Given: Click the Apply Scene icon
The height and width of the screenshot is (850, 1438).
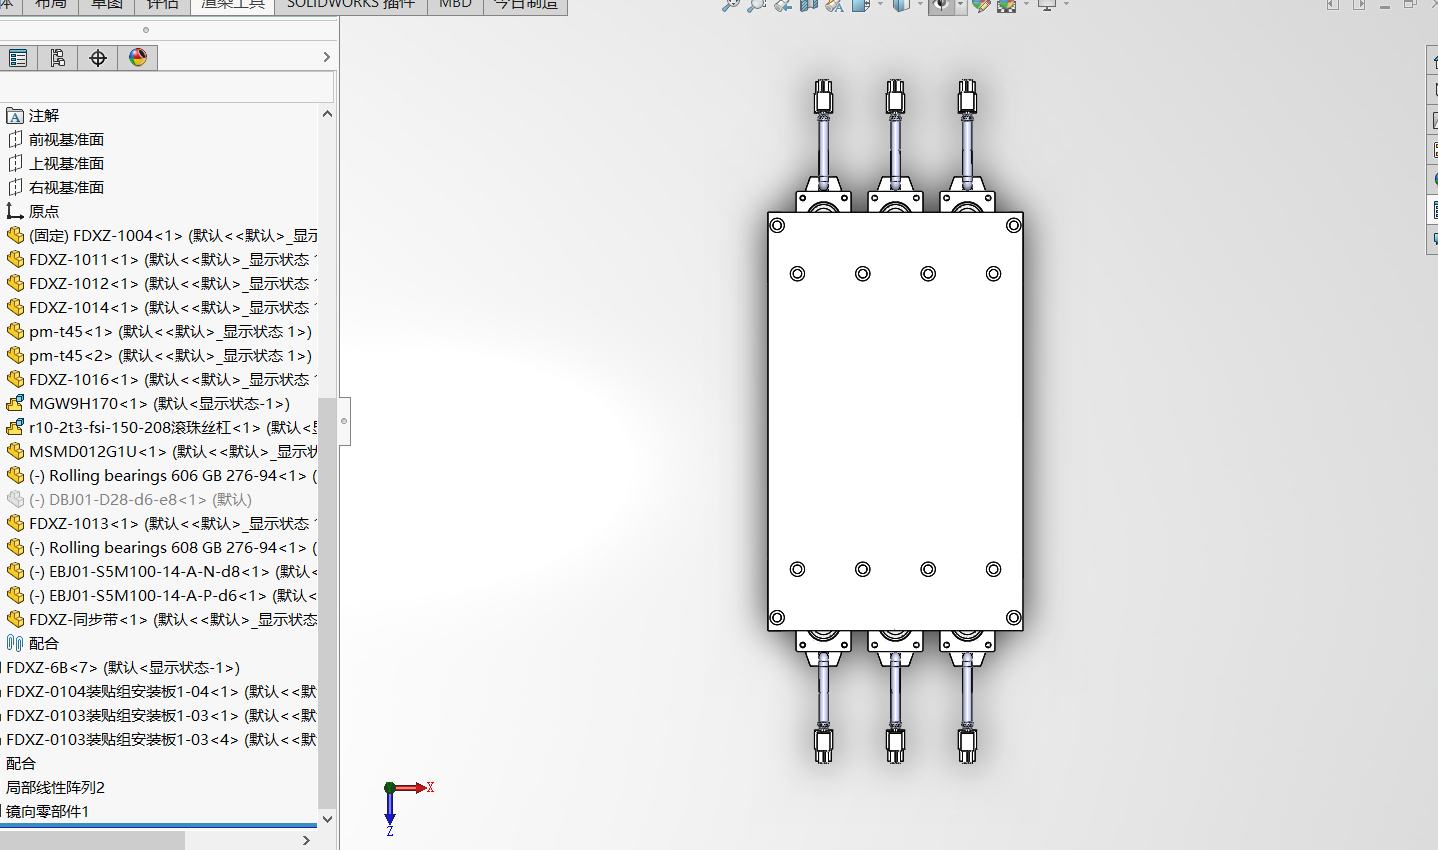Looking at the screenshot, I should pos(1006,5).
